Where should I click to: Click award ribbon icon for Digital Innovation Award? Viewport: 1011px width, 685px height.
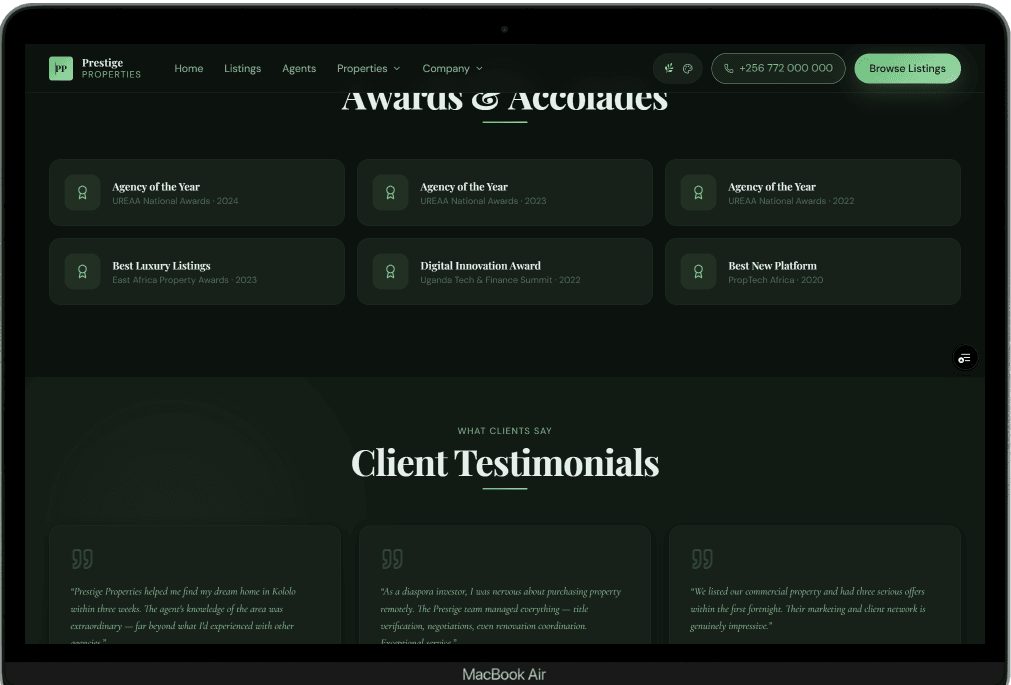390,272
